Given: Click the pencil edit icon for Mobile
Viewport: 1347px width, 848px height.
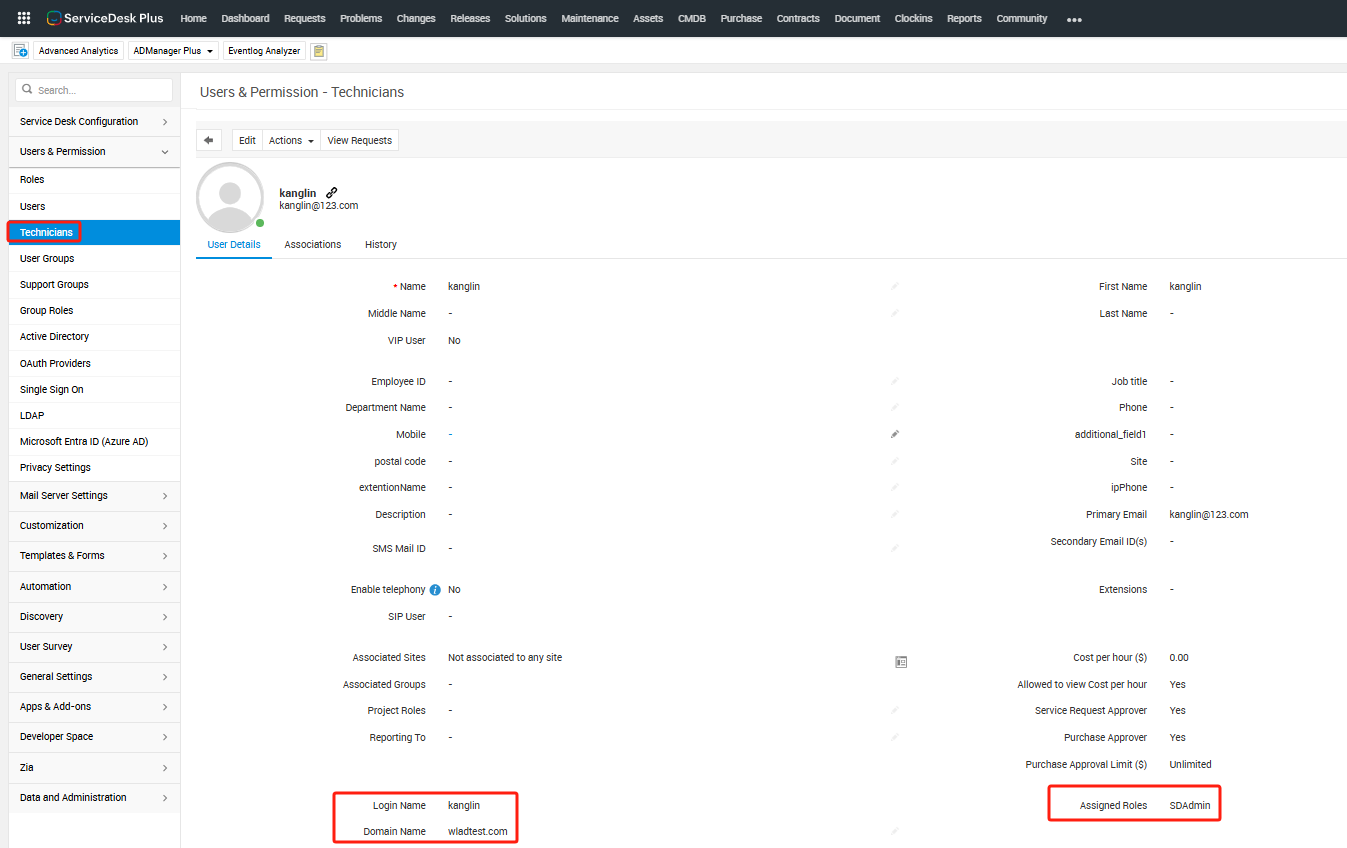Looking at the screenshot, I should click(x=895, y=435).
